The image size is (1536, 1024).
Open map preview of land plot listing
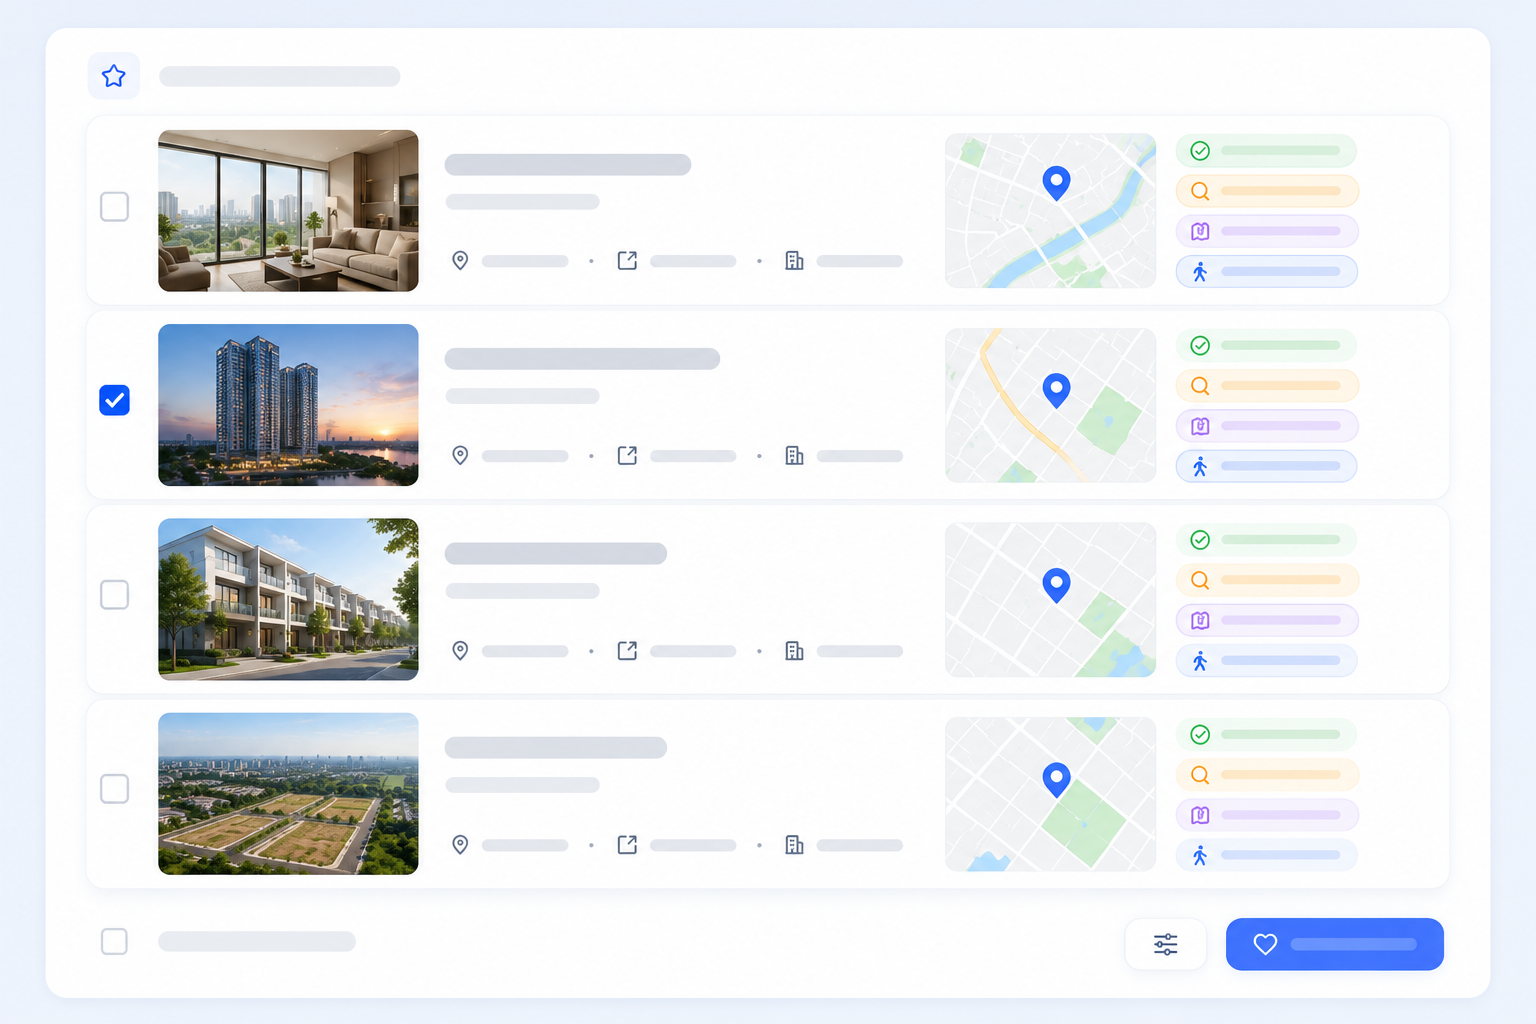click(1050, 794)
